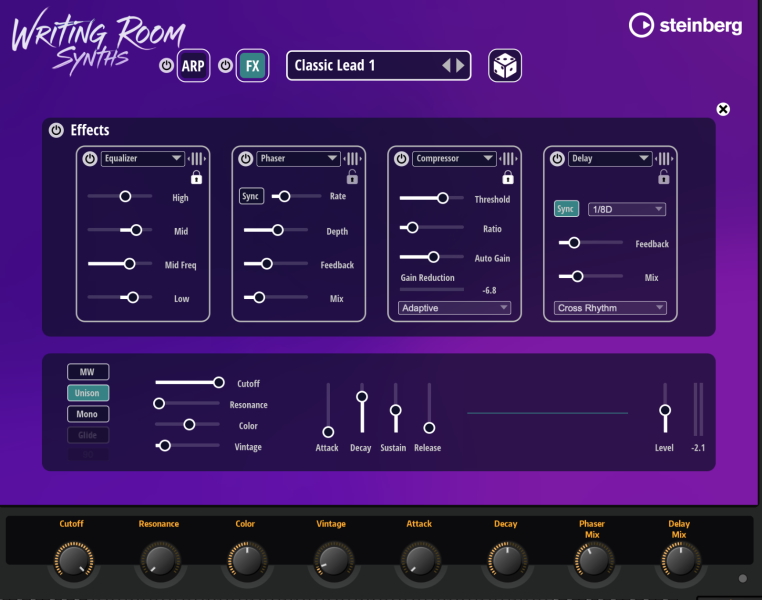The width and height of the screenshot is (762, 600).
Task: Toggle the main Effects power button
Action: [56, 130]
